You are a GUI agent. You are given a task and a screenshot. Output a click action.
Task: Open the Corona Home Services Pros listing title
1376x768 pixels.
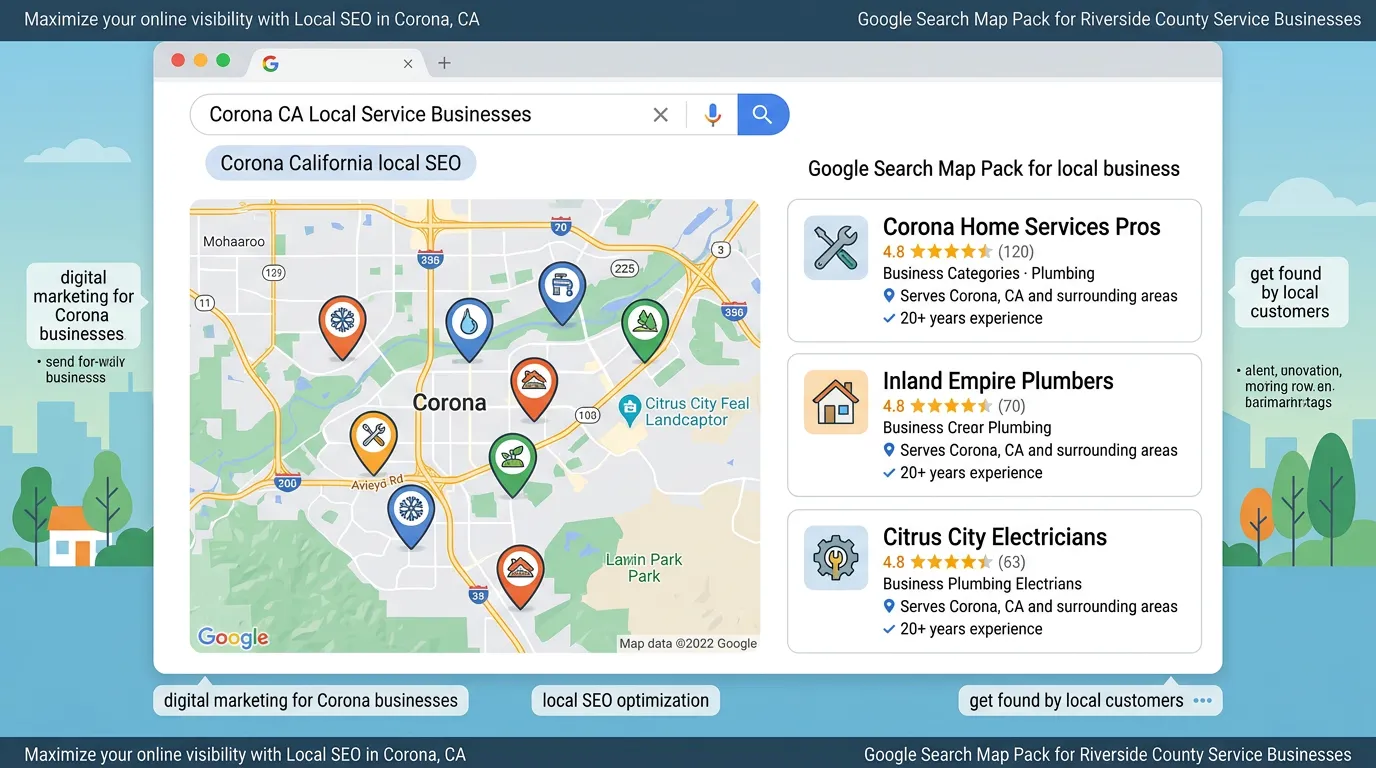coord(1022,226)
